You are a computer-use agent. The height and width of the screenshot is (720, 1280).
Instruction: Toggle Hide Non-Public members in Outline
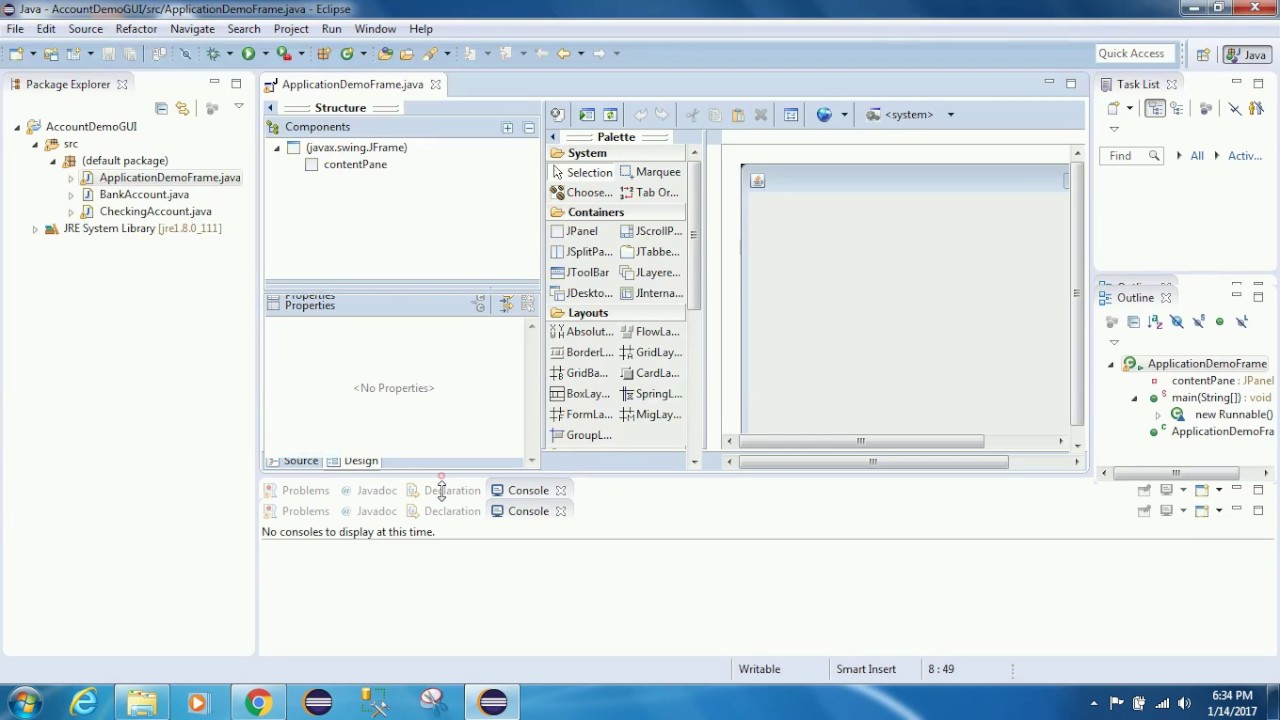pyautogui.click(x=1220, y=321)
